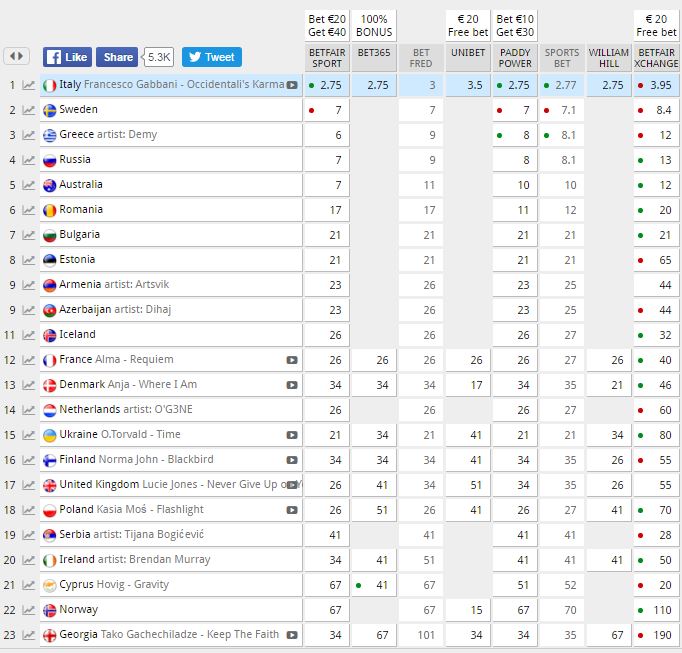Open the odds history chart icon for Italy
The image size is (682, 653).
[x=28, y=85]
